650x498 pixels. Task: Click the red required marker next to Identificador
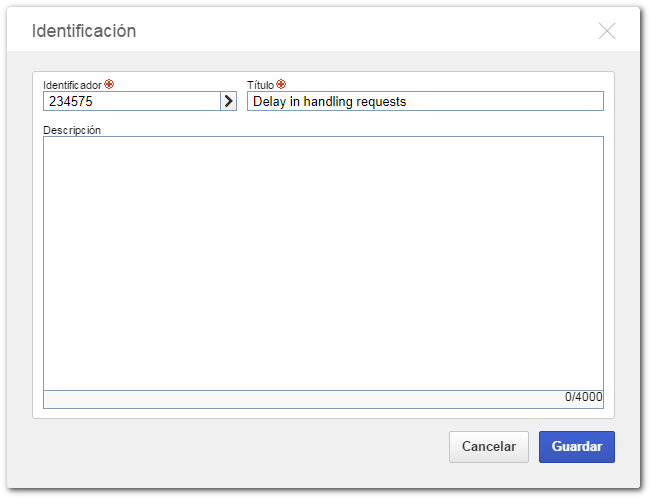pyautogui.click(x=109, y=84)
